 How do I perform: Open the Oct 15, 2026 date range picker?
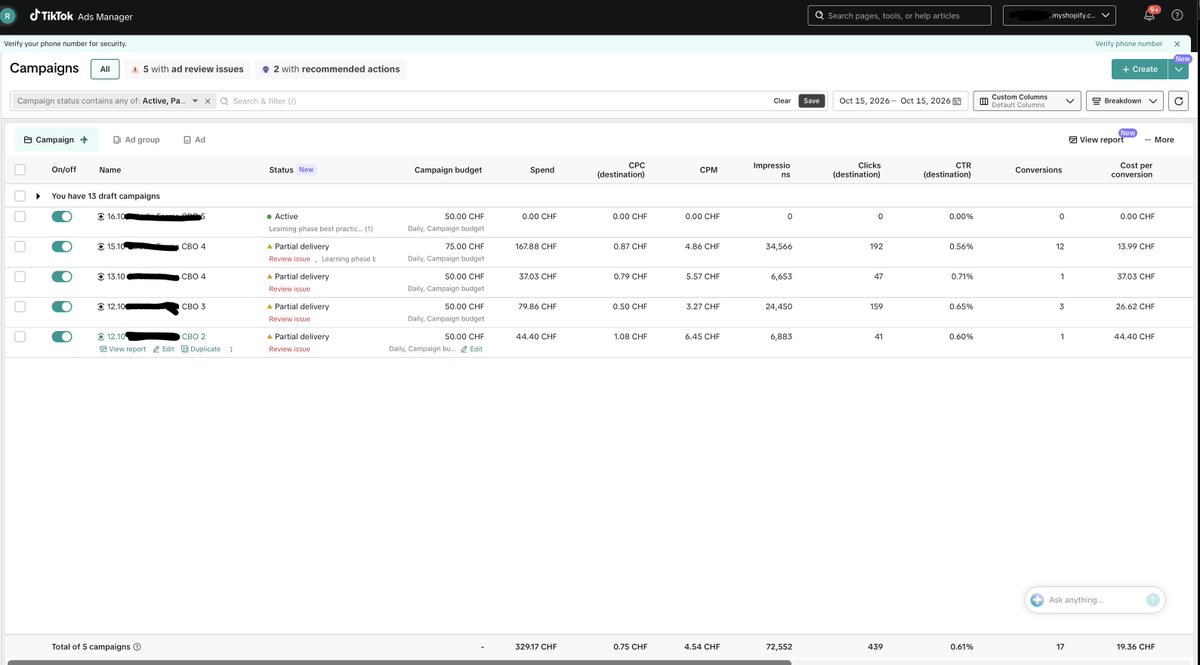[x=900, y=101]
